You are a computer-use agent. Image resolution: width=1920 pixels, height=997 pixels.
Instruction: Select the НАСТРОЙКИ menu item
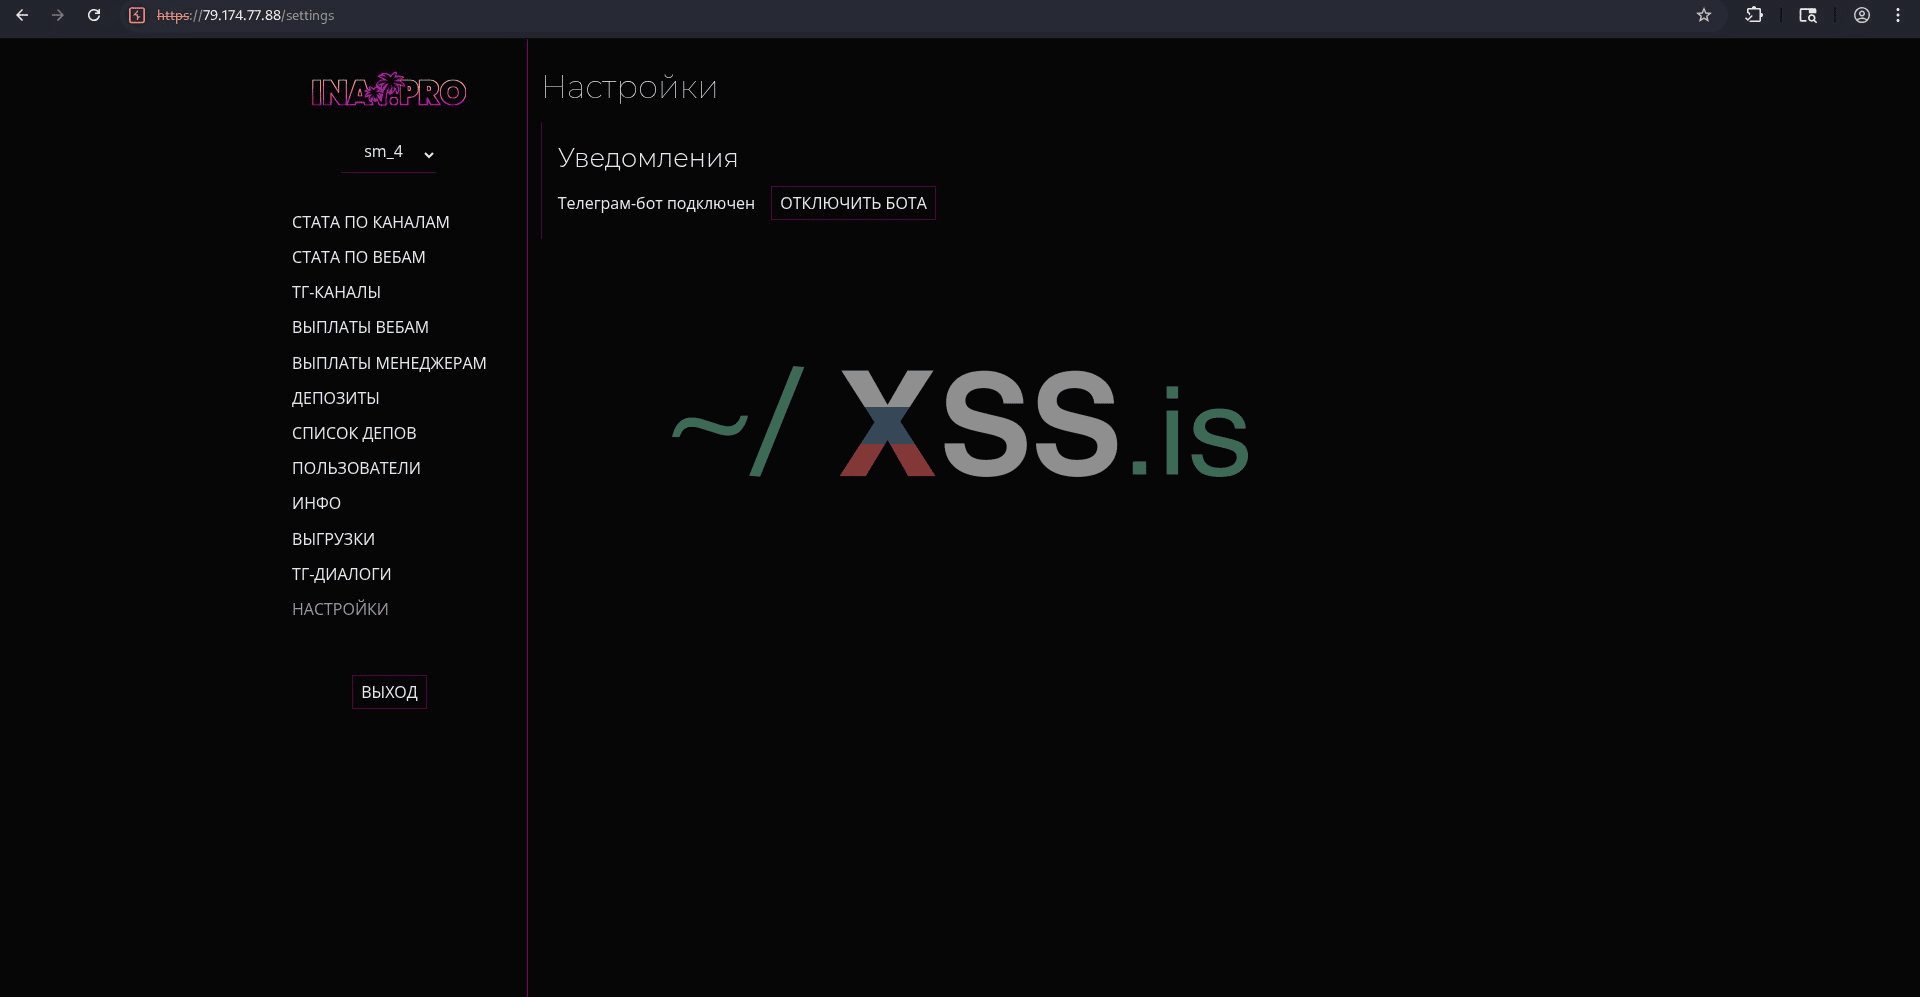(340, 609)
